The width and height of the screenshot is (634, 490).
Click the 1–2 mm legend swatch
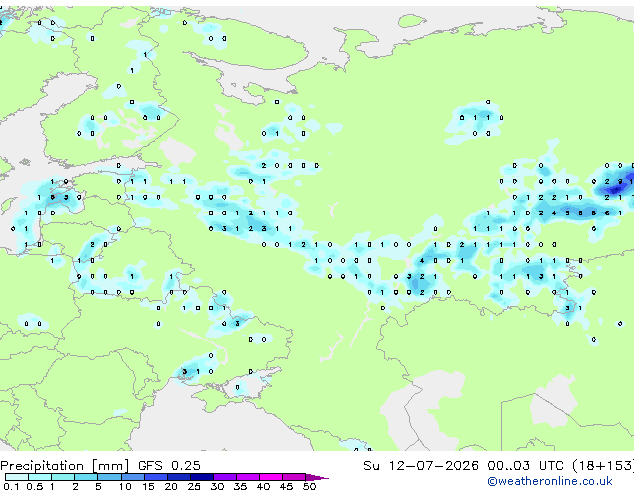coord(63,477)
